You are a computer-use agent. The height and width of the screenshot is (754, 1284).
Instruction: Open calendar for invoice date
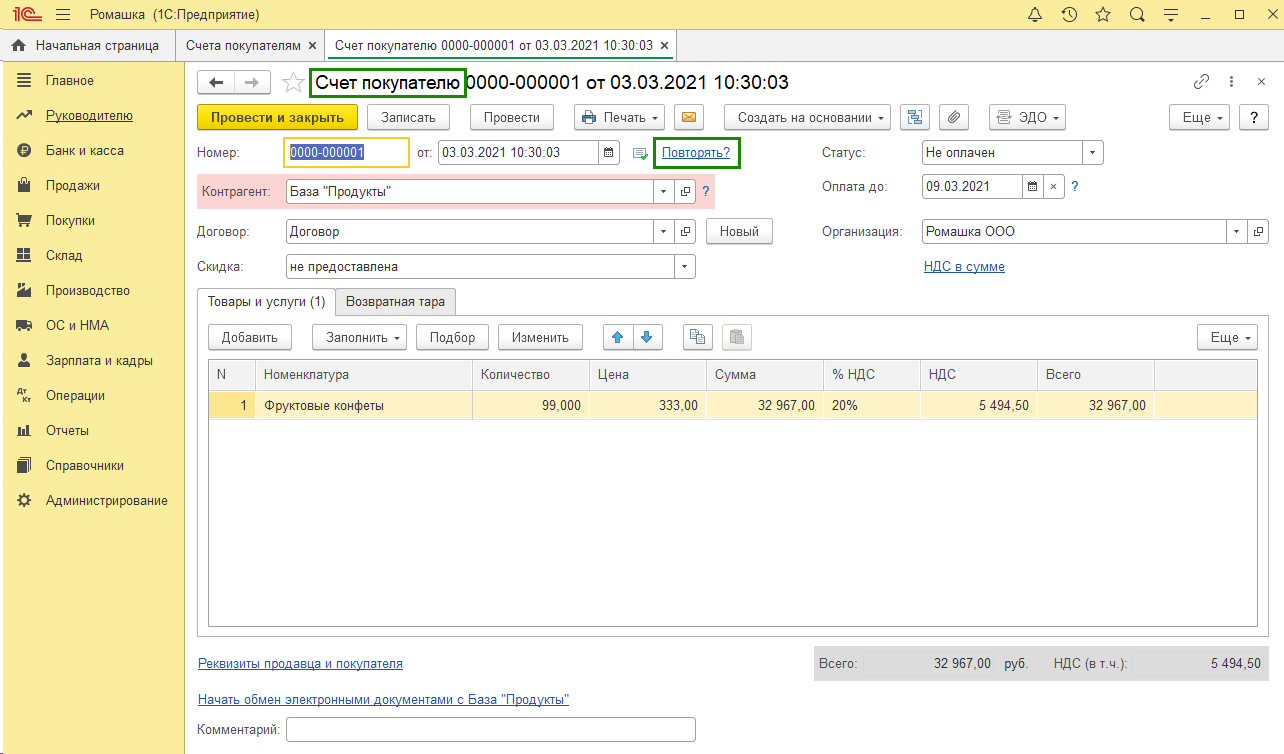(608, 153)
